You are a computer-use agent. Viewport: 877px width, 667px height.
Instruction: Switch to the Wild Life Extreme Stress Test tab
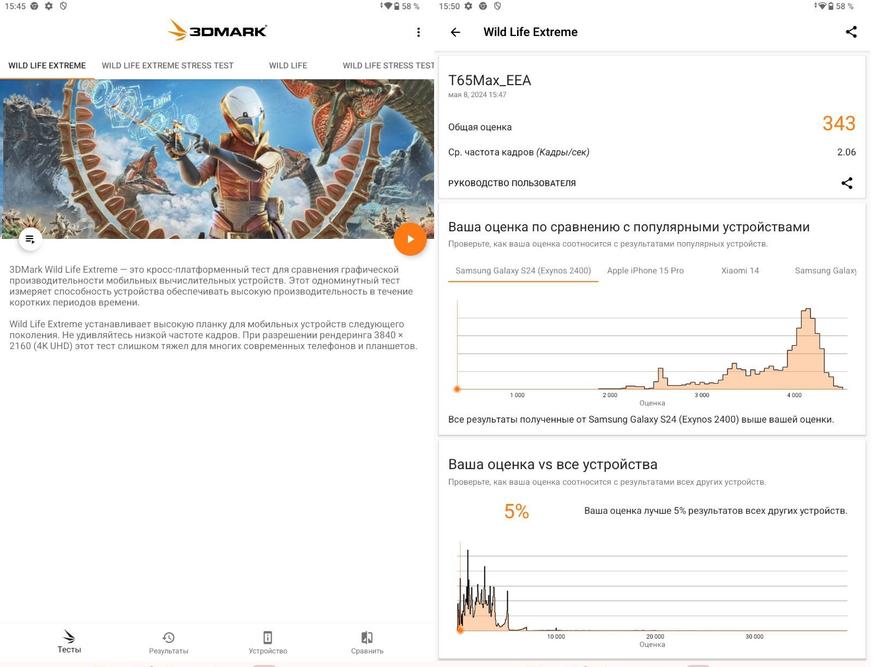click(x=167, y=65)
